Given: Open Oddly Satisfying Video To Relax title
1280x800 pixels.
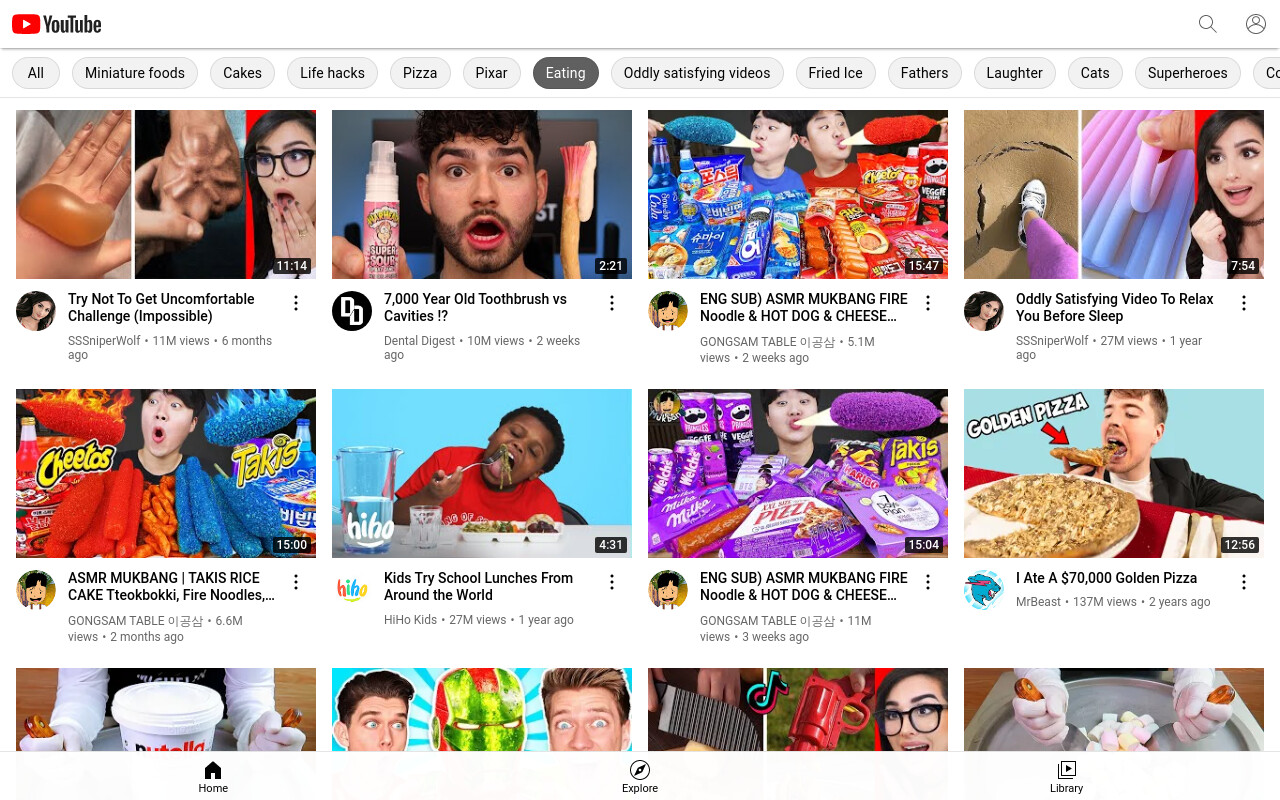Looking at the screenshot, I should [x=1114, y=307].
